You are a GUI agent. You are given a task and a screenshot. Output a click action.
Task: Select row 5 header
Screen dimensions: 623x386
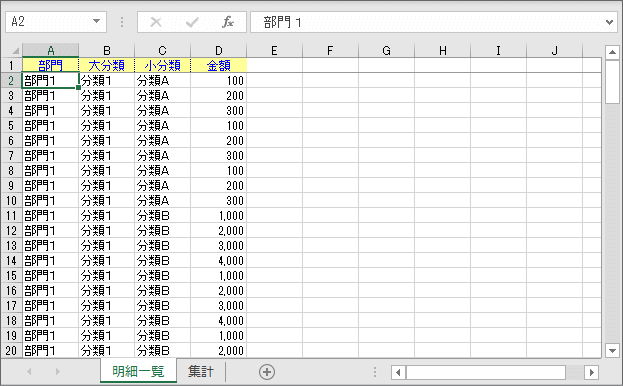11,125
